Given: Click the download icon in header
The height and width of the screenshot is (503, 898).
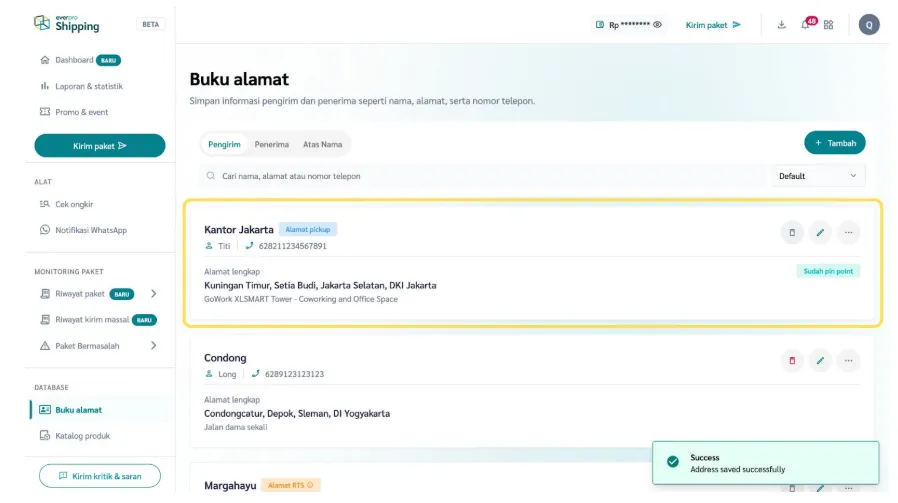Looking at the screenshot, I should (x=782, y=25).
